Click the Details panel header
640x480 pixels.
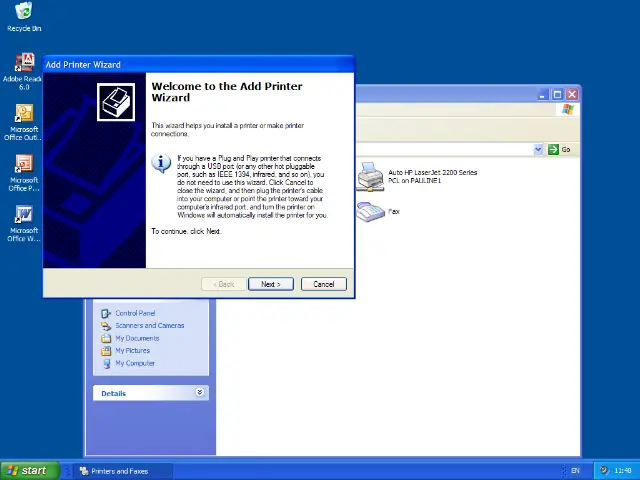pyautogui.click(x=151, y=393)
